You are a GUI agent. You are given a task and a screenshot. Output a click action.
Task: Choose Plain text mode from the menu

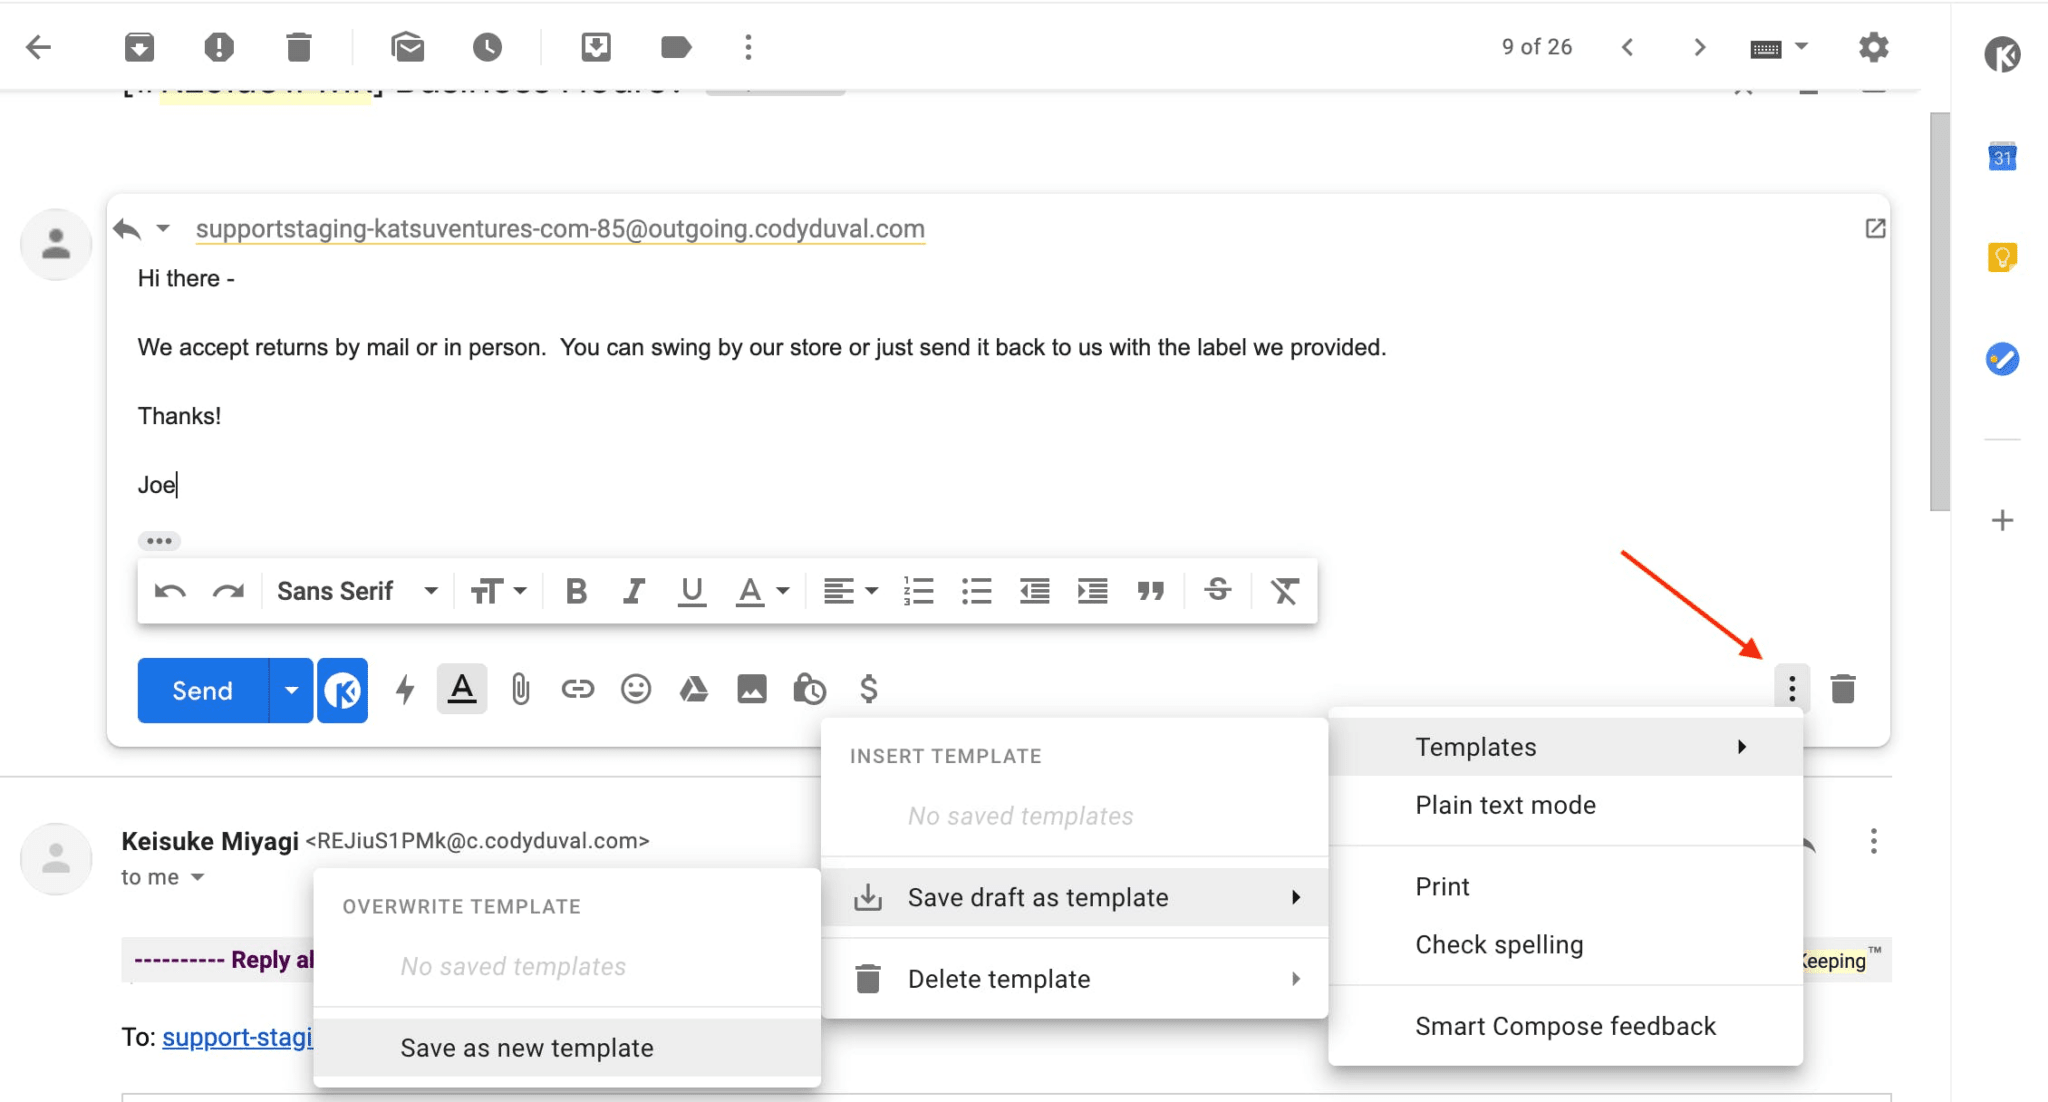pos(1505,805)
